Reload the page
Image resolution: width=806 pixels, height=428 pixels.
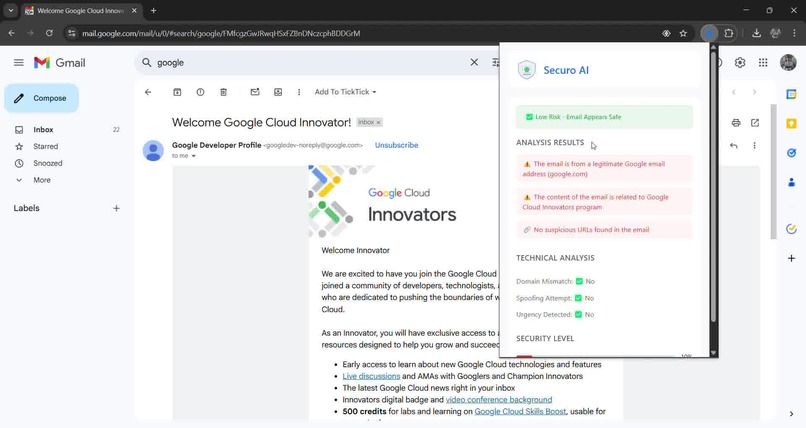[49, 33]
